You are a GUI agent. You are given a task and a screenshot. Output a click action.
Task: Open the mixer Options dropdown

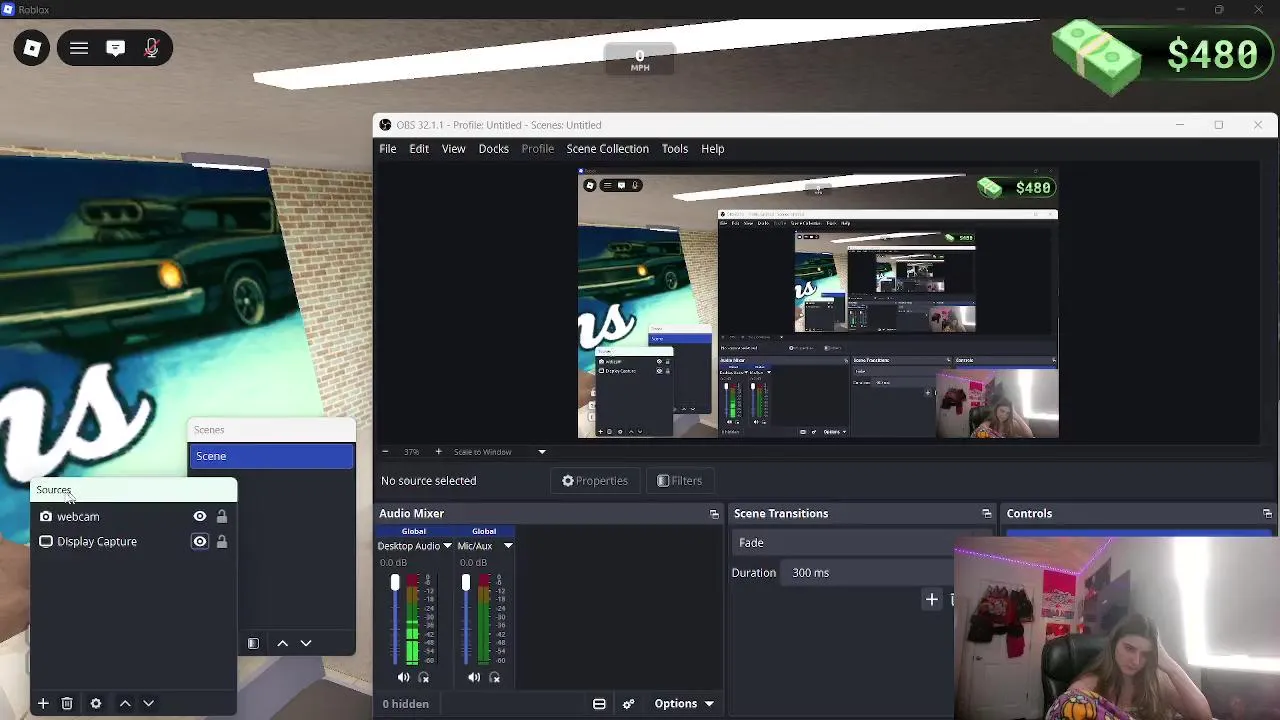684,704
